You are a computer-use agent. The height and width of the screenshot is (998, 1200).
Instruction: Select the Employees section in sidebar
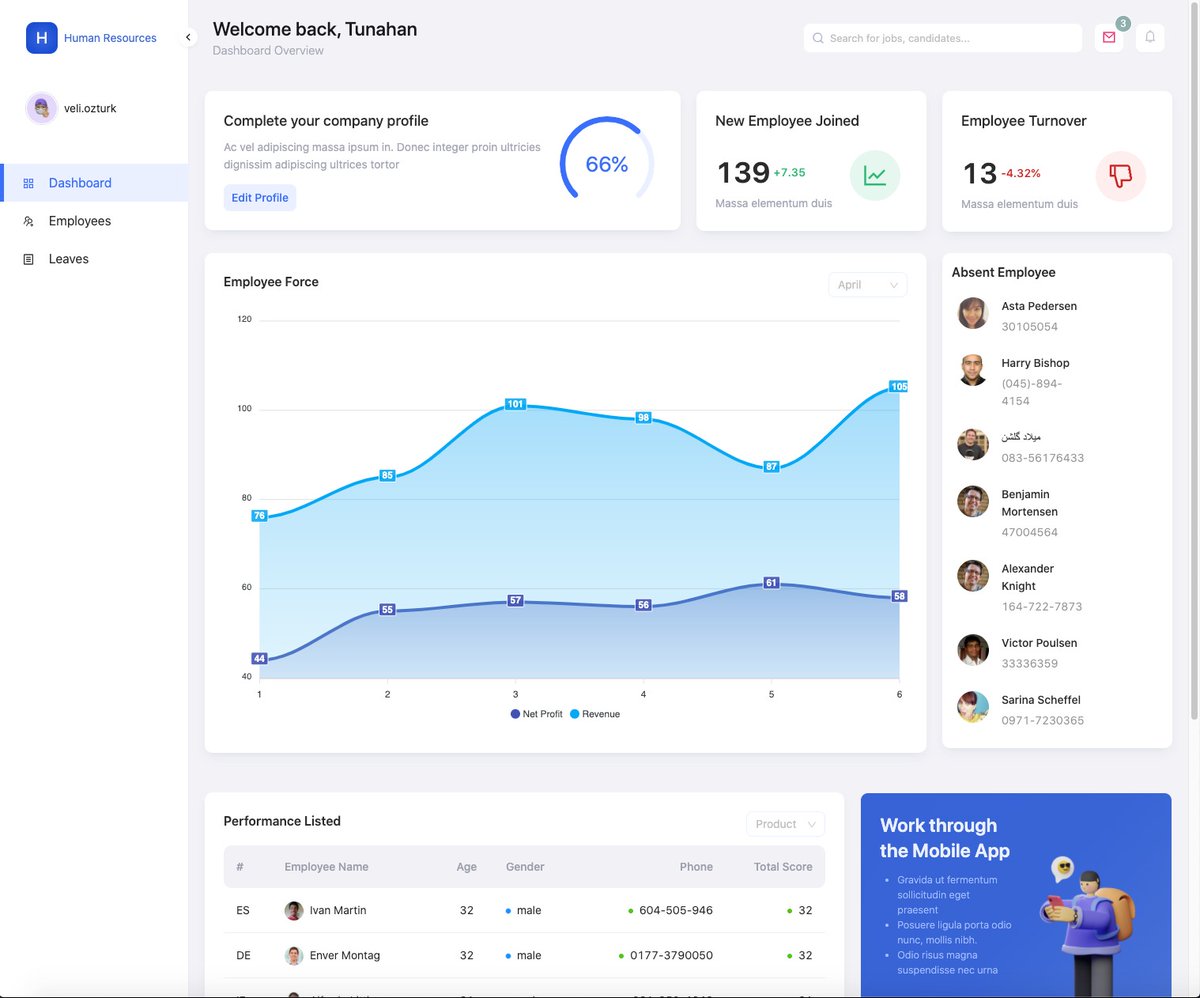[80, 220]
